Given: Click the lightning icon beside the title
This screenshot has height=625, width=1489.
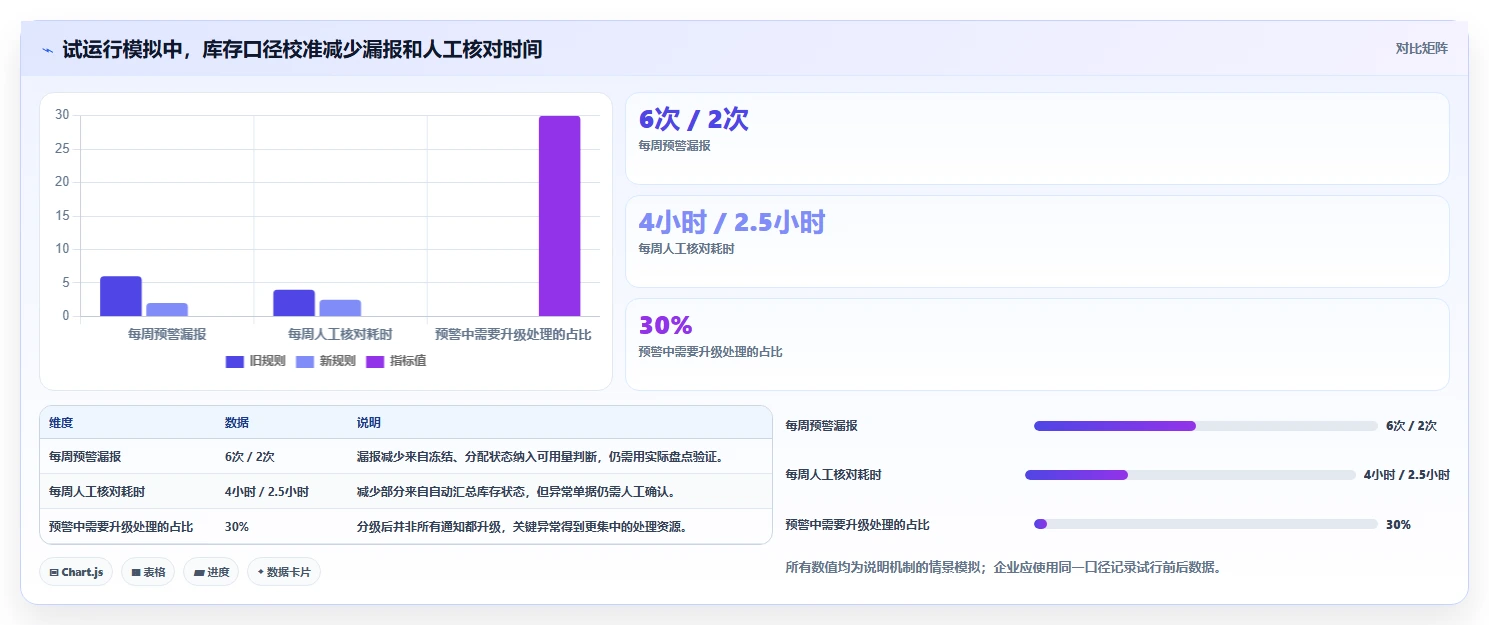Looking at the screenshot, I should pos(48,49).
